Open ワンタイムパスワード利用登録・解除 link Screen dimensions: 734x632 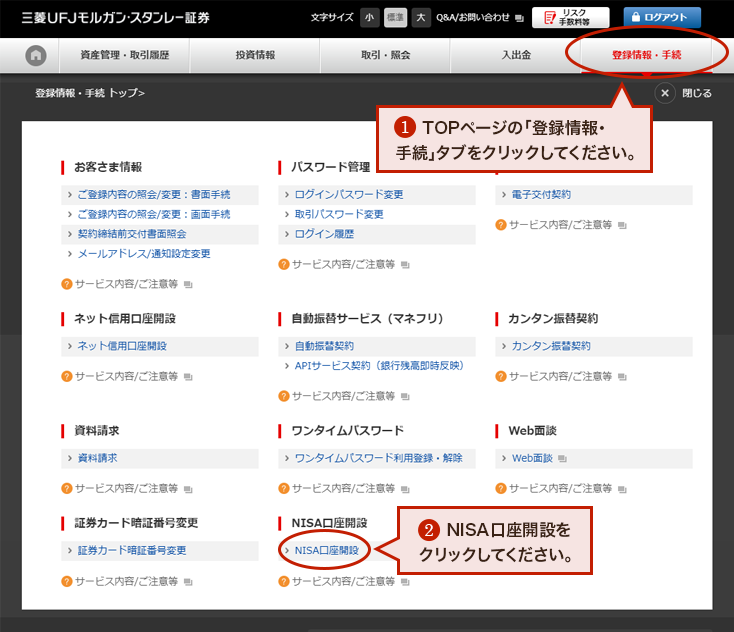point(378,458)
